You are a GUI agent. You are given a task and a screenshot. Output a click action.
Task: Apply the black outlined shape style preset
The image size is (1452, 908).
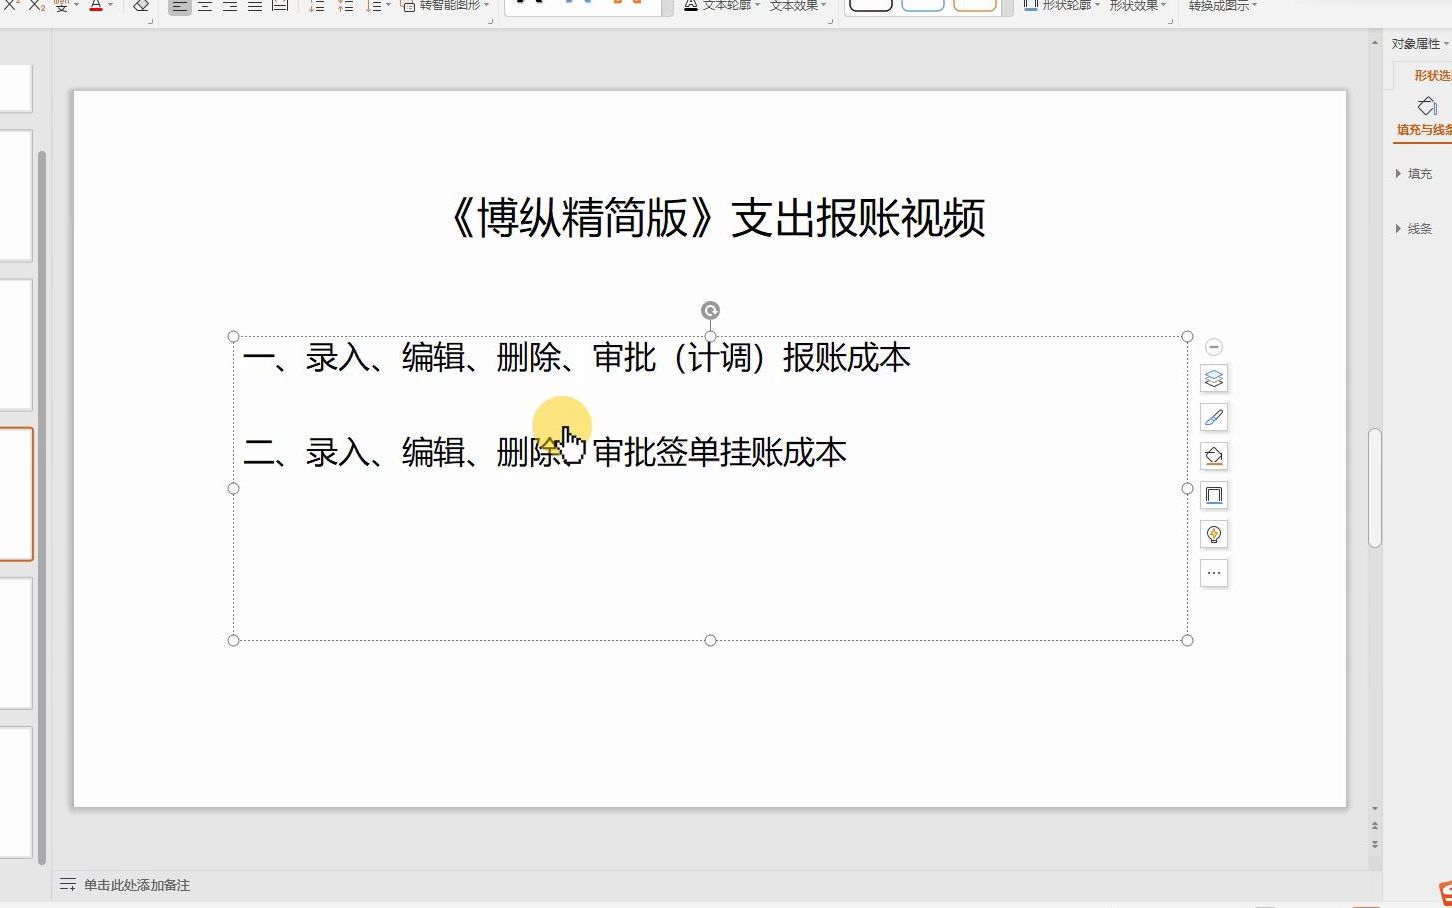(x=870, y=4)
